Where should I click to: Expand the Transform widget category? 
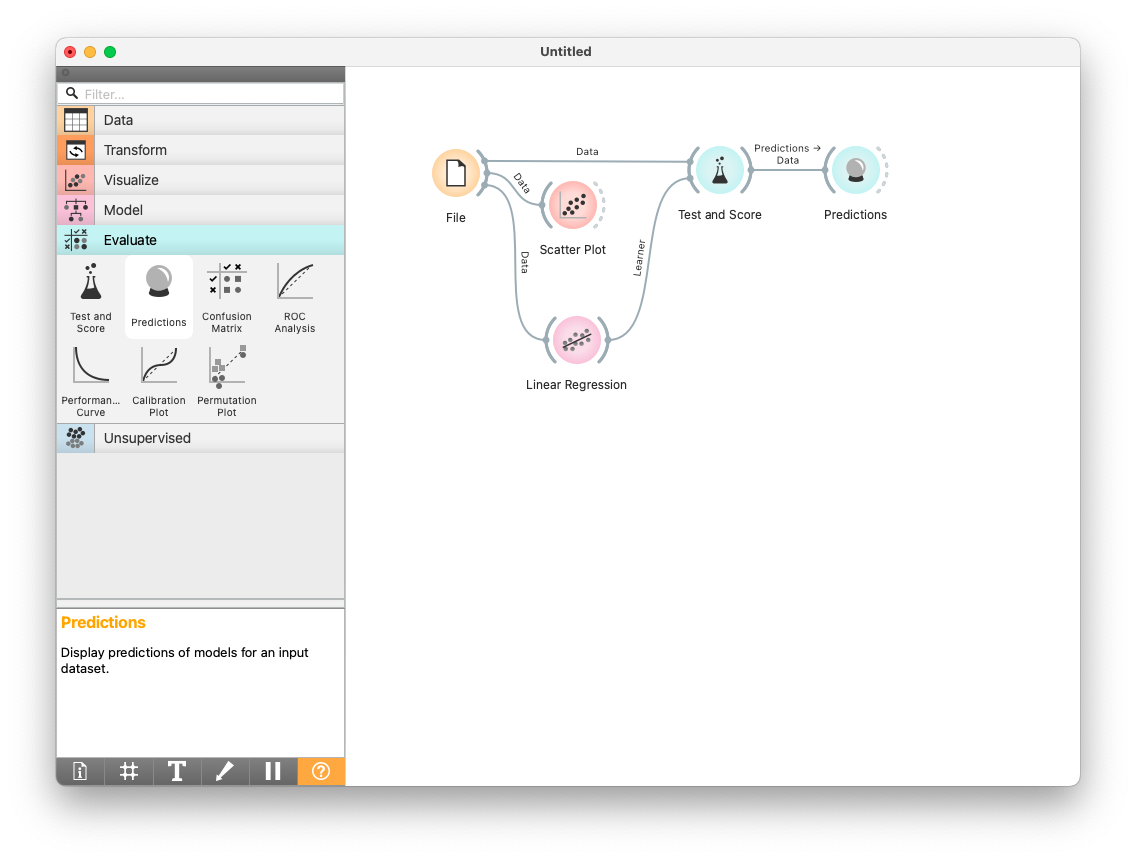pos(201,150)
